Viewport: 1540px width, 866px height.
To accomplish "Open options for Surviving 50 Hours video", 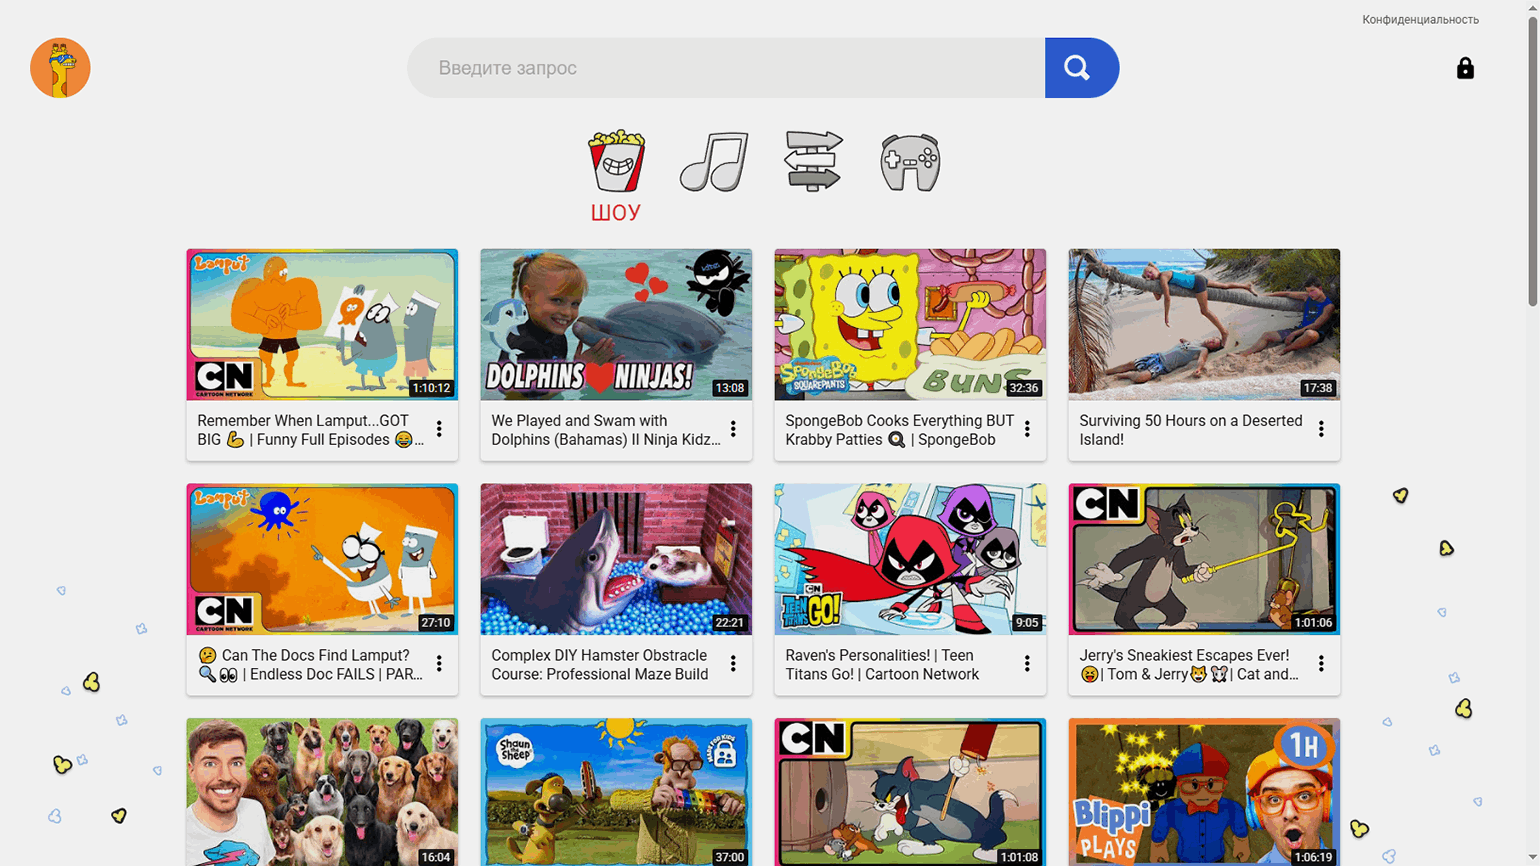I will (x=1321, y=429).
